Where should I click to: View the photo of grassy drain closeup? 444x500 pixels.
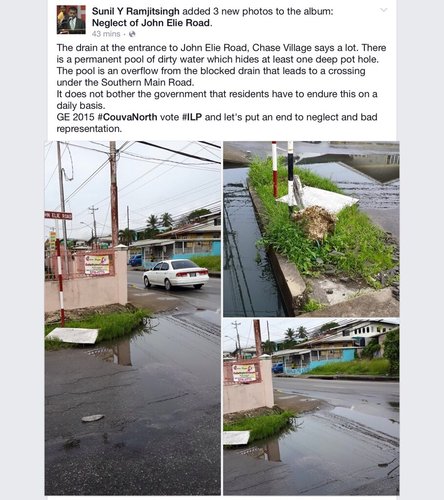[x=311, y=229]
